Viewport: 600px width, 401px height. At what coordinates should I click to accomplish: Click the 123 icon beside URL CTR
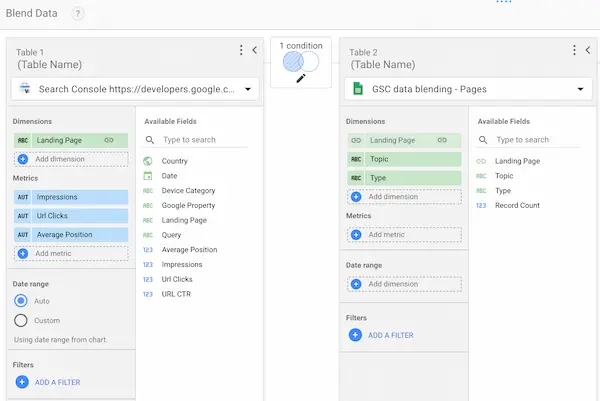(148, 294)
